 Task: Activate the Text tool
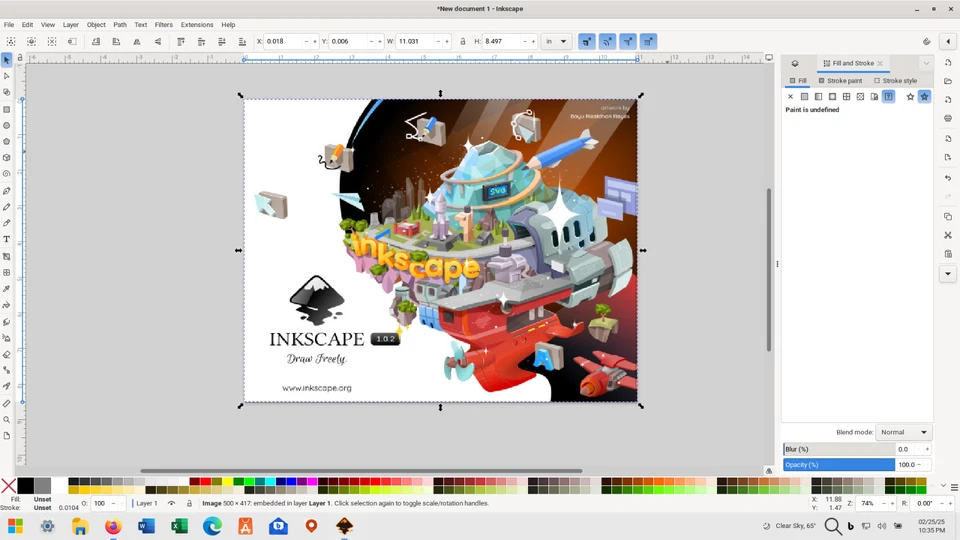[7, 239]
